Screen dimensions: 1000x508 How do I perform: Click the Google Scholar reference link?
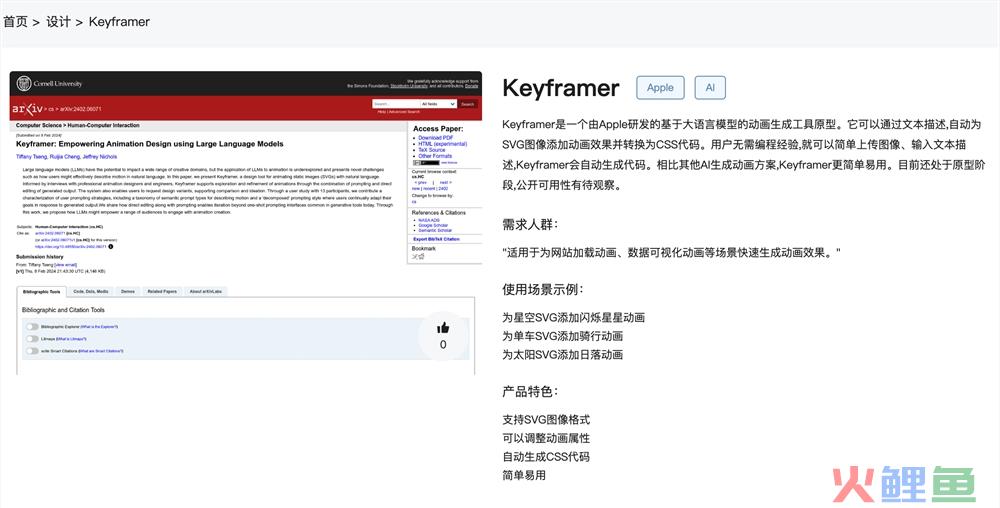tap(434, 225)
